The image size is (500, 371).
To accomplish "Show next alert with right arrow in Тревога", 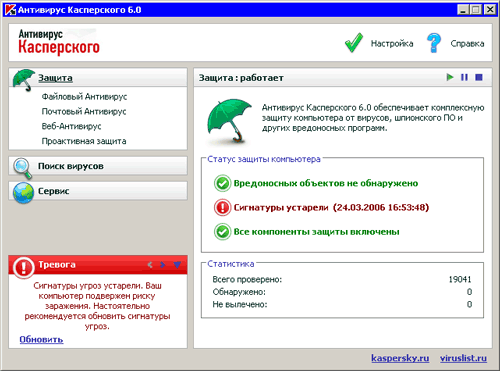I will pos(162,265).
